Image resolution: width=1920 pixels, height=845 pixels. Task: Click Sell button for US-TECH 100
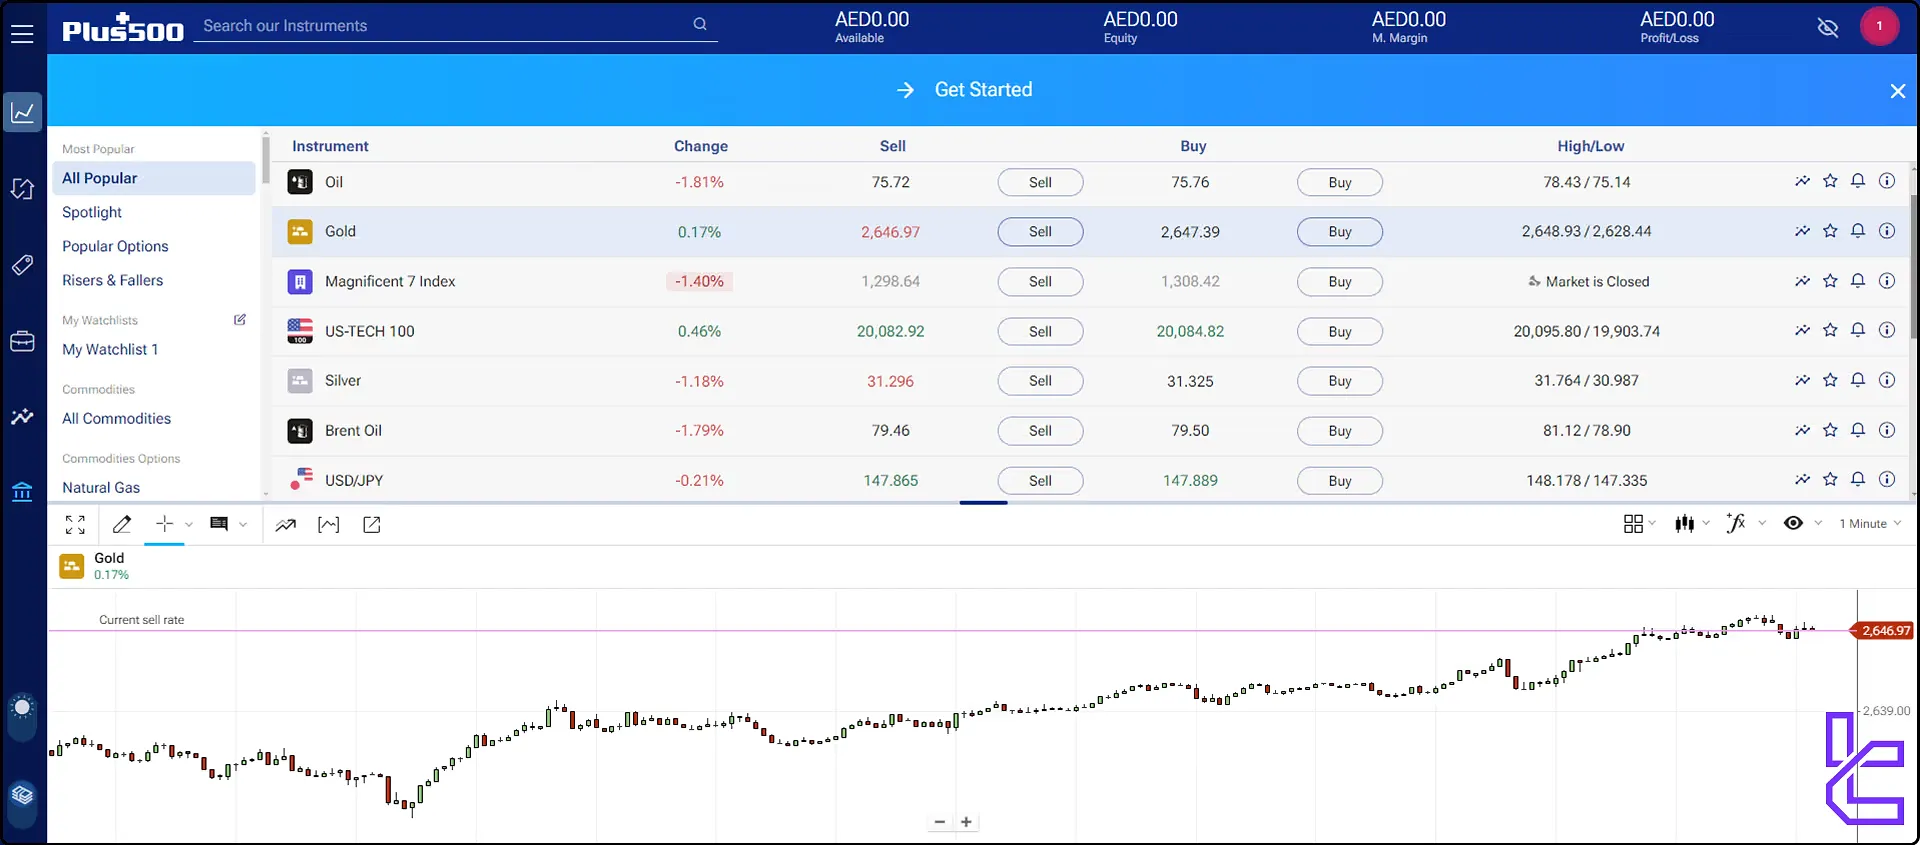pyautogui.click(x=1040, y=331)
